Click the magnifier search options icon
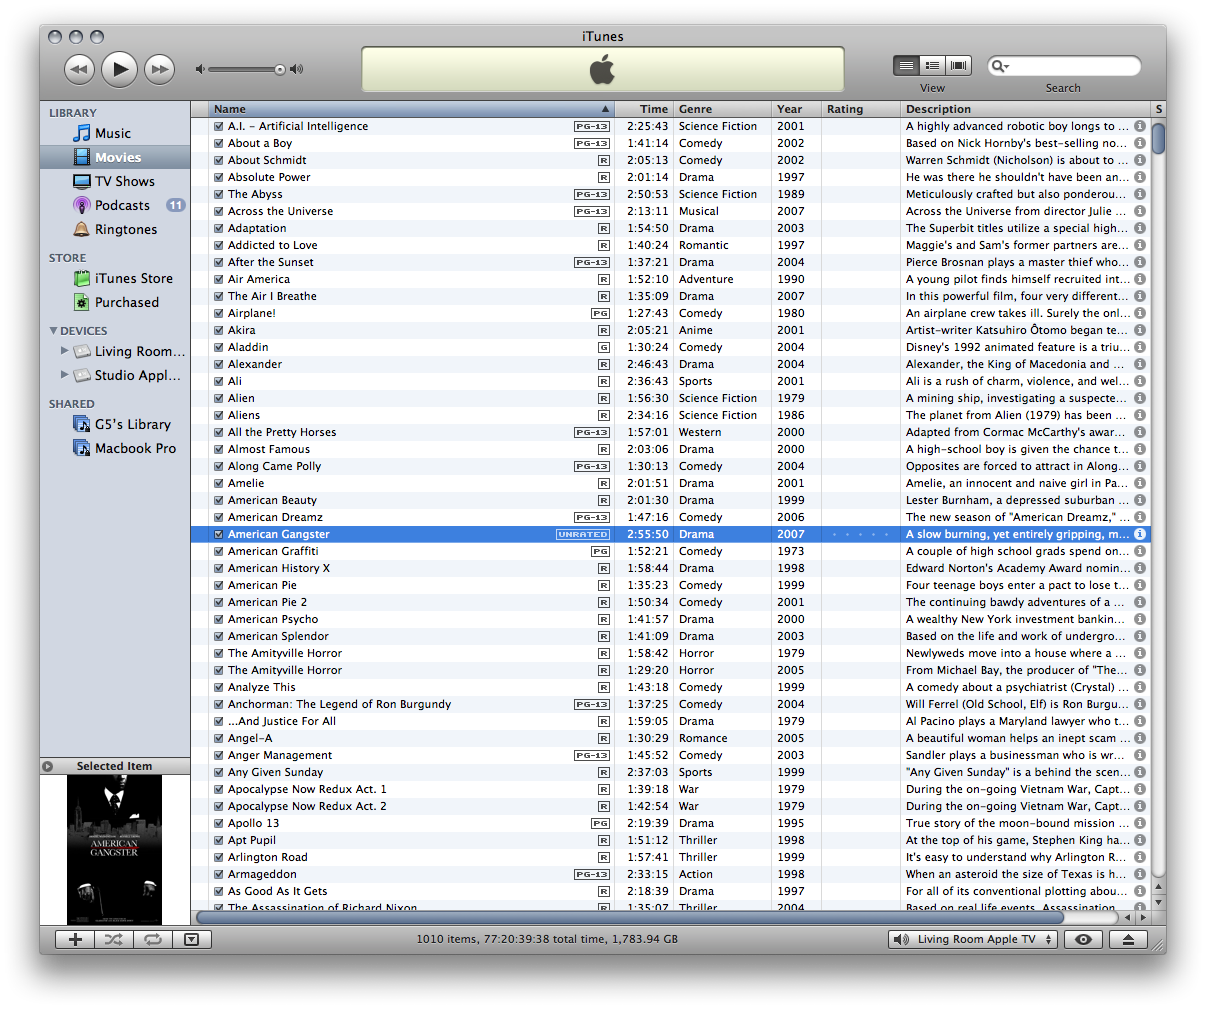The image size is (1206, 1009). click(x=999, y=66)
